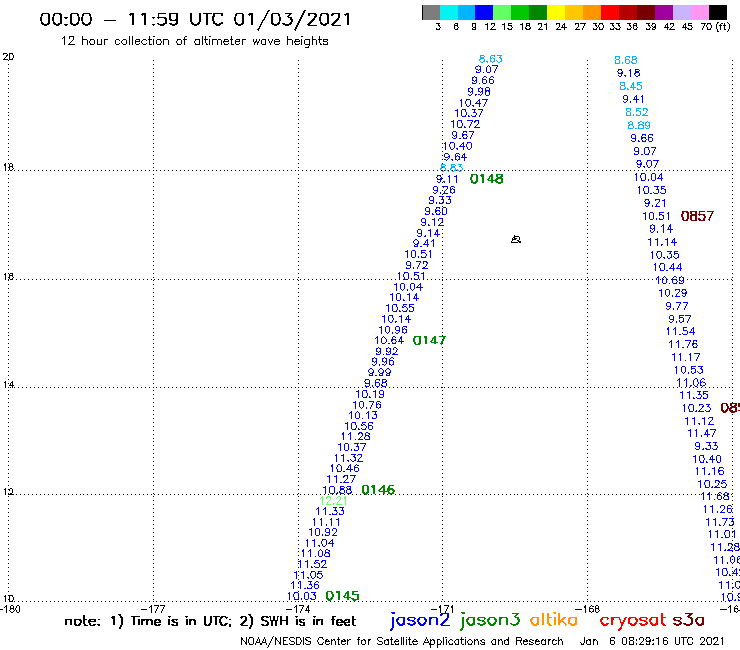This screenshot has width=740, height=650.
Task: Click the '(ft)' unit label in legend
Action: [x=723, y=27]
